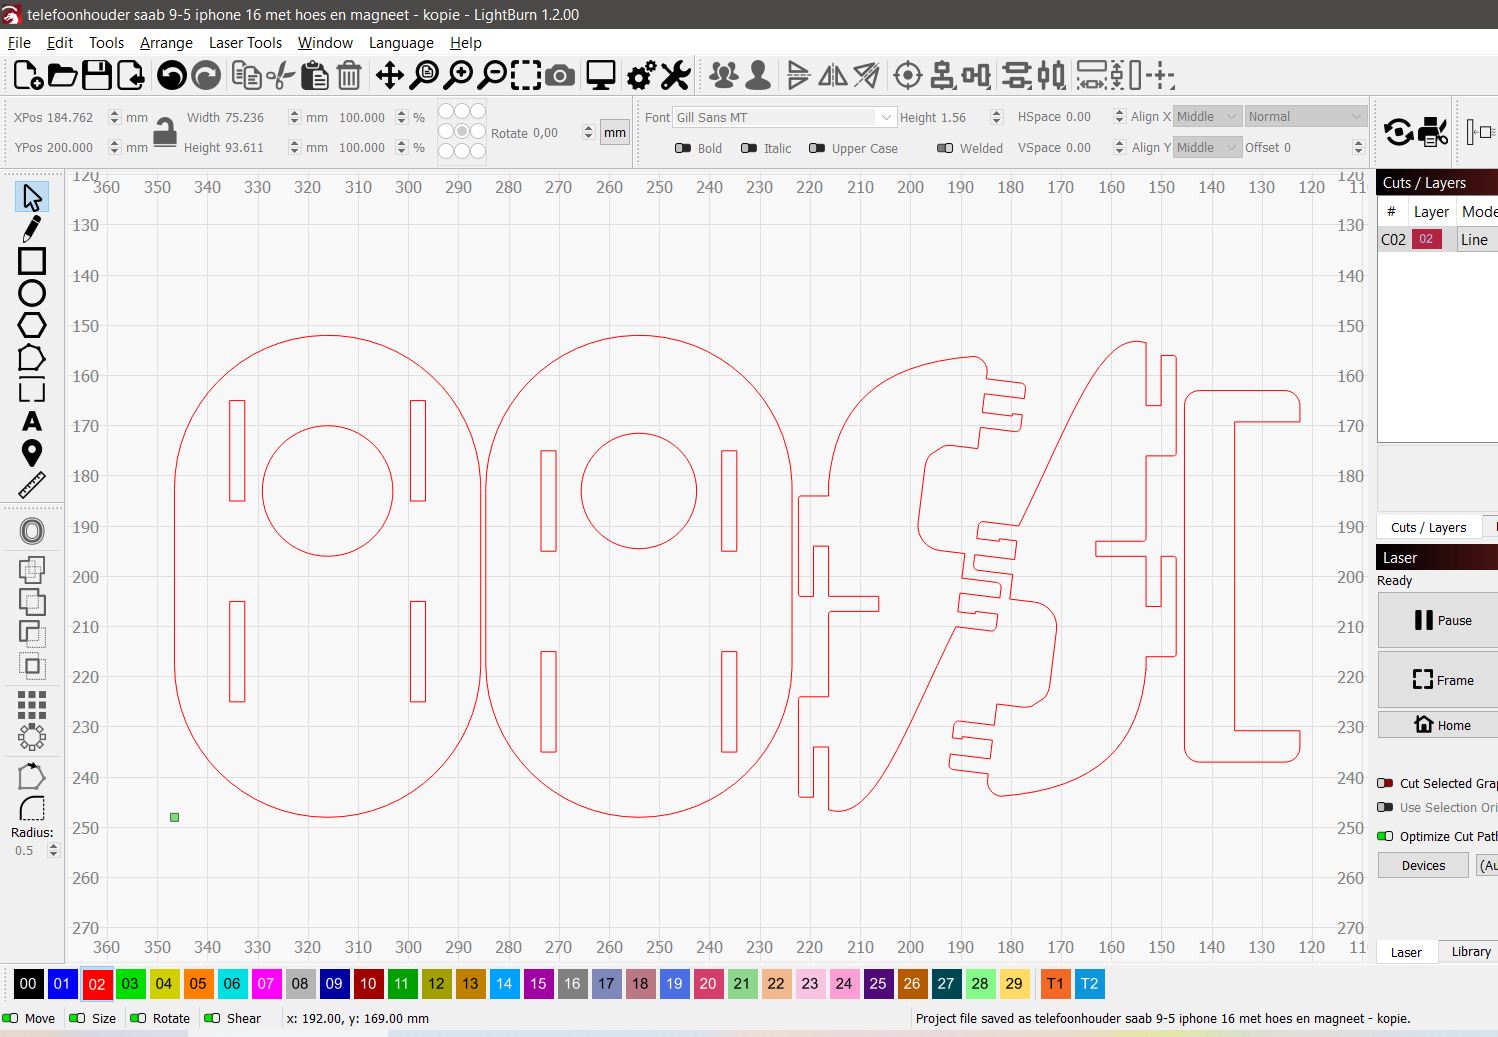Select the Measure ruler tool
This screenshot has height=1037, width=1498.
click(32, 485)
